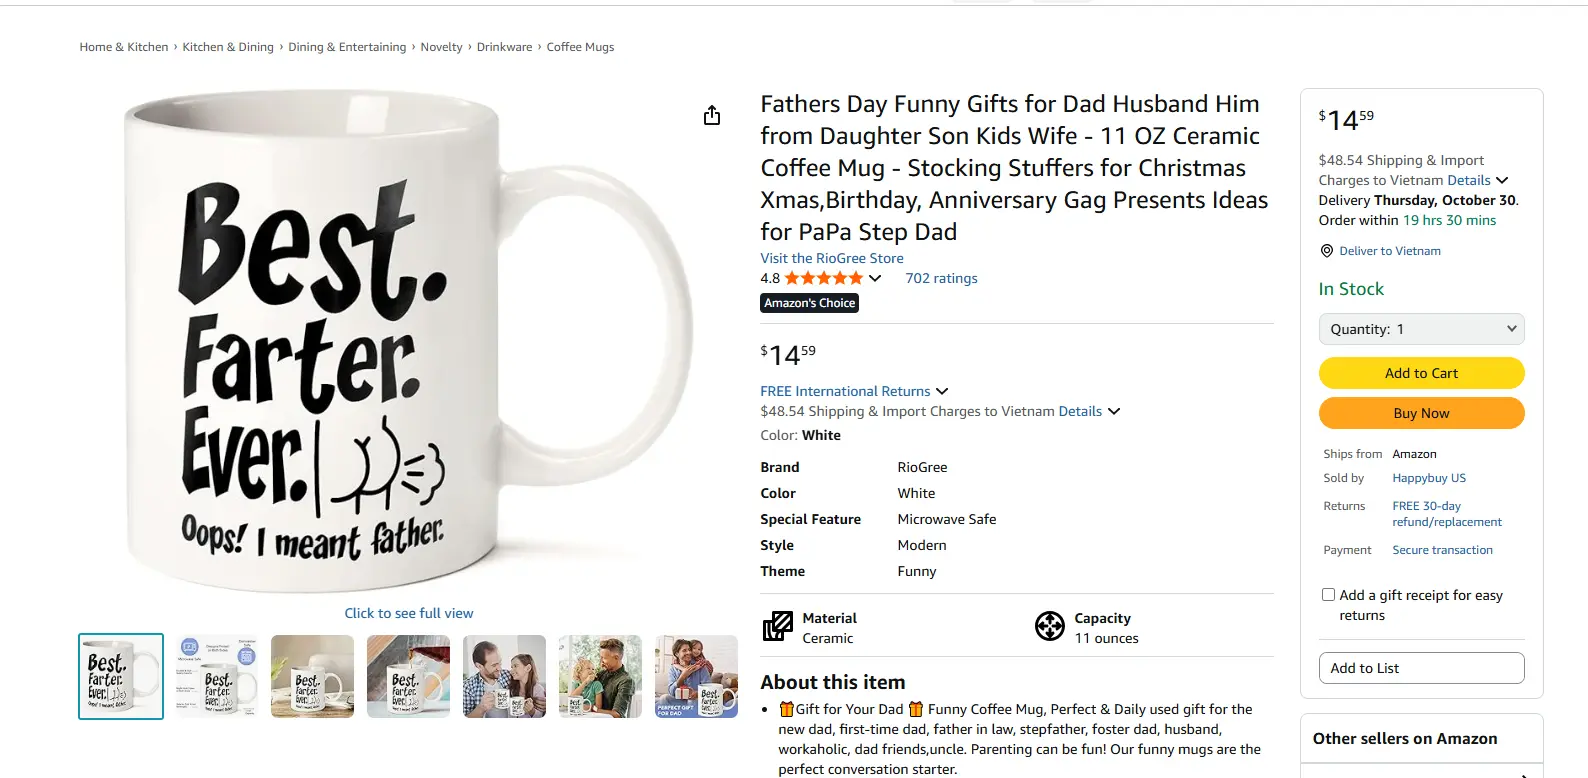Screen dimensions: 1588x778
Task: Click the Material Ceramic icon
Action: (x=776, y=625)
